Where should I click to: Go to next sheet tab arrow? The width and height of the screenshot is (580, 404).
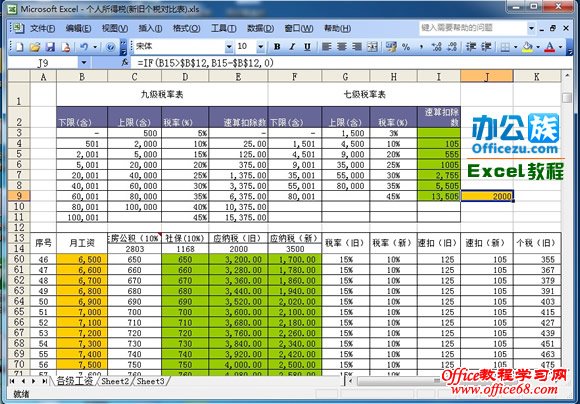point(34,381)
